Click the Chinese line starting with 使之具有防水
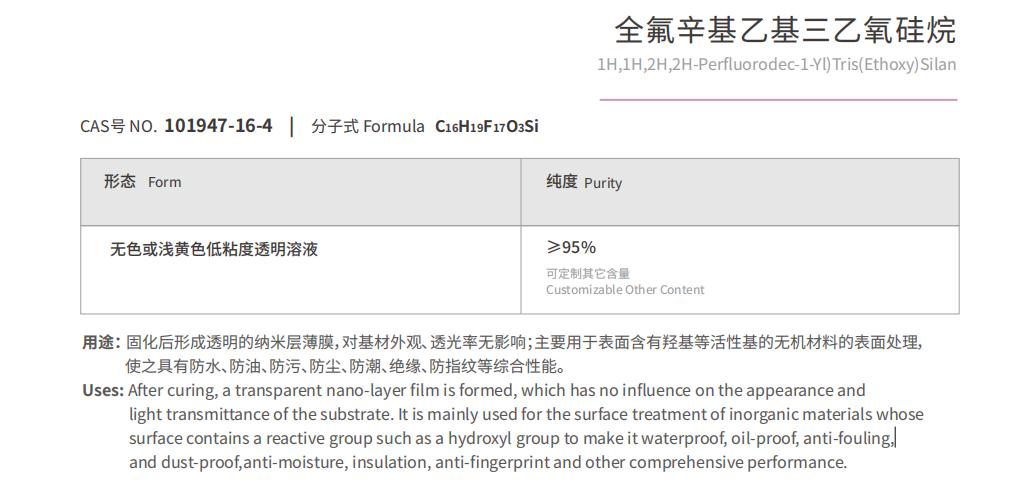 (x=345, y=366)
